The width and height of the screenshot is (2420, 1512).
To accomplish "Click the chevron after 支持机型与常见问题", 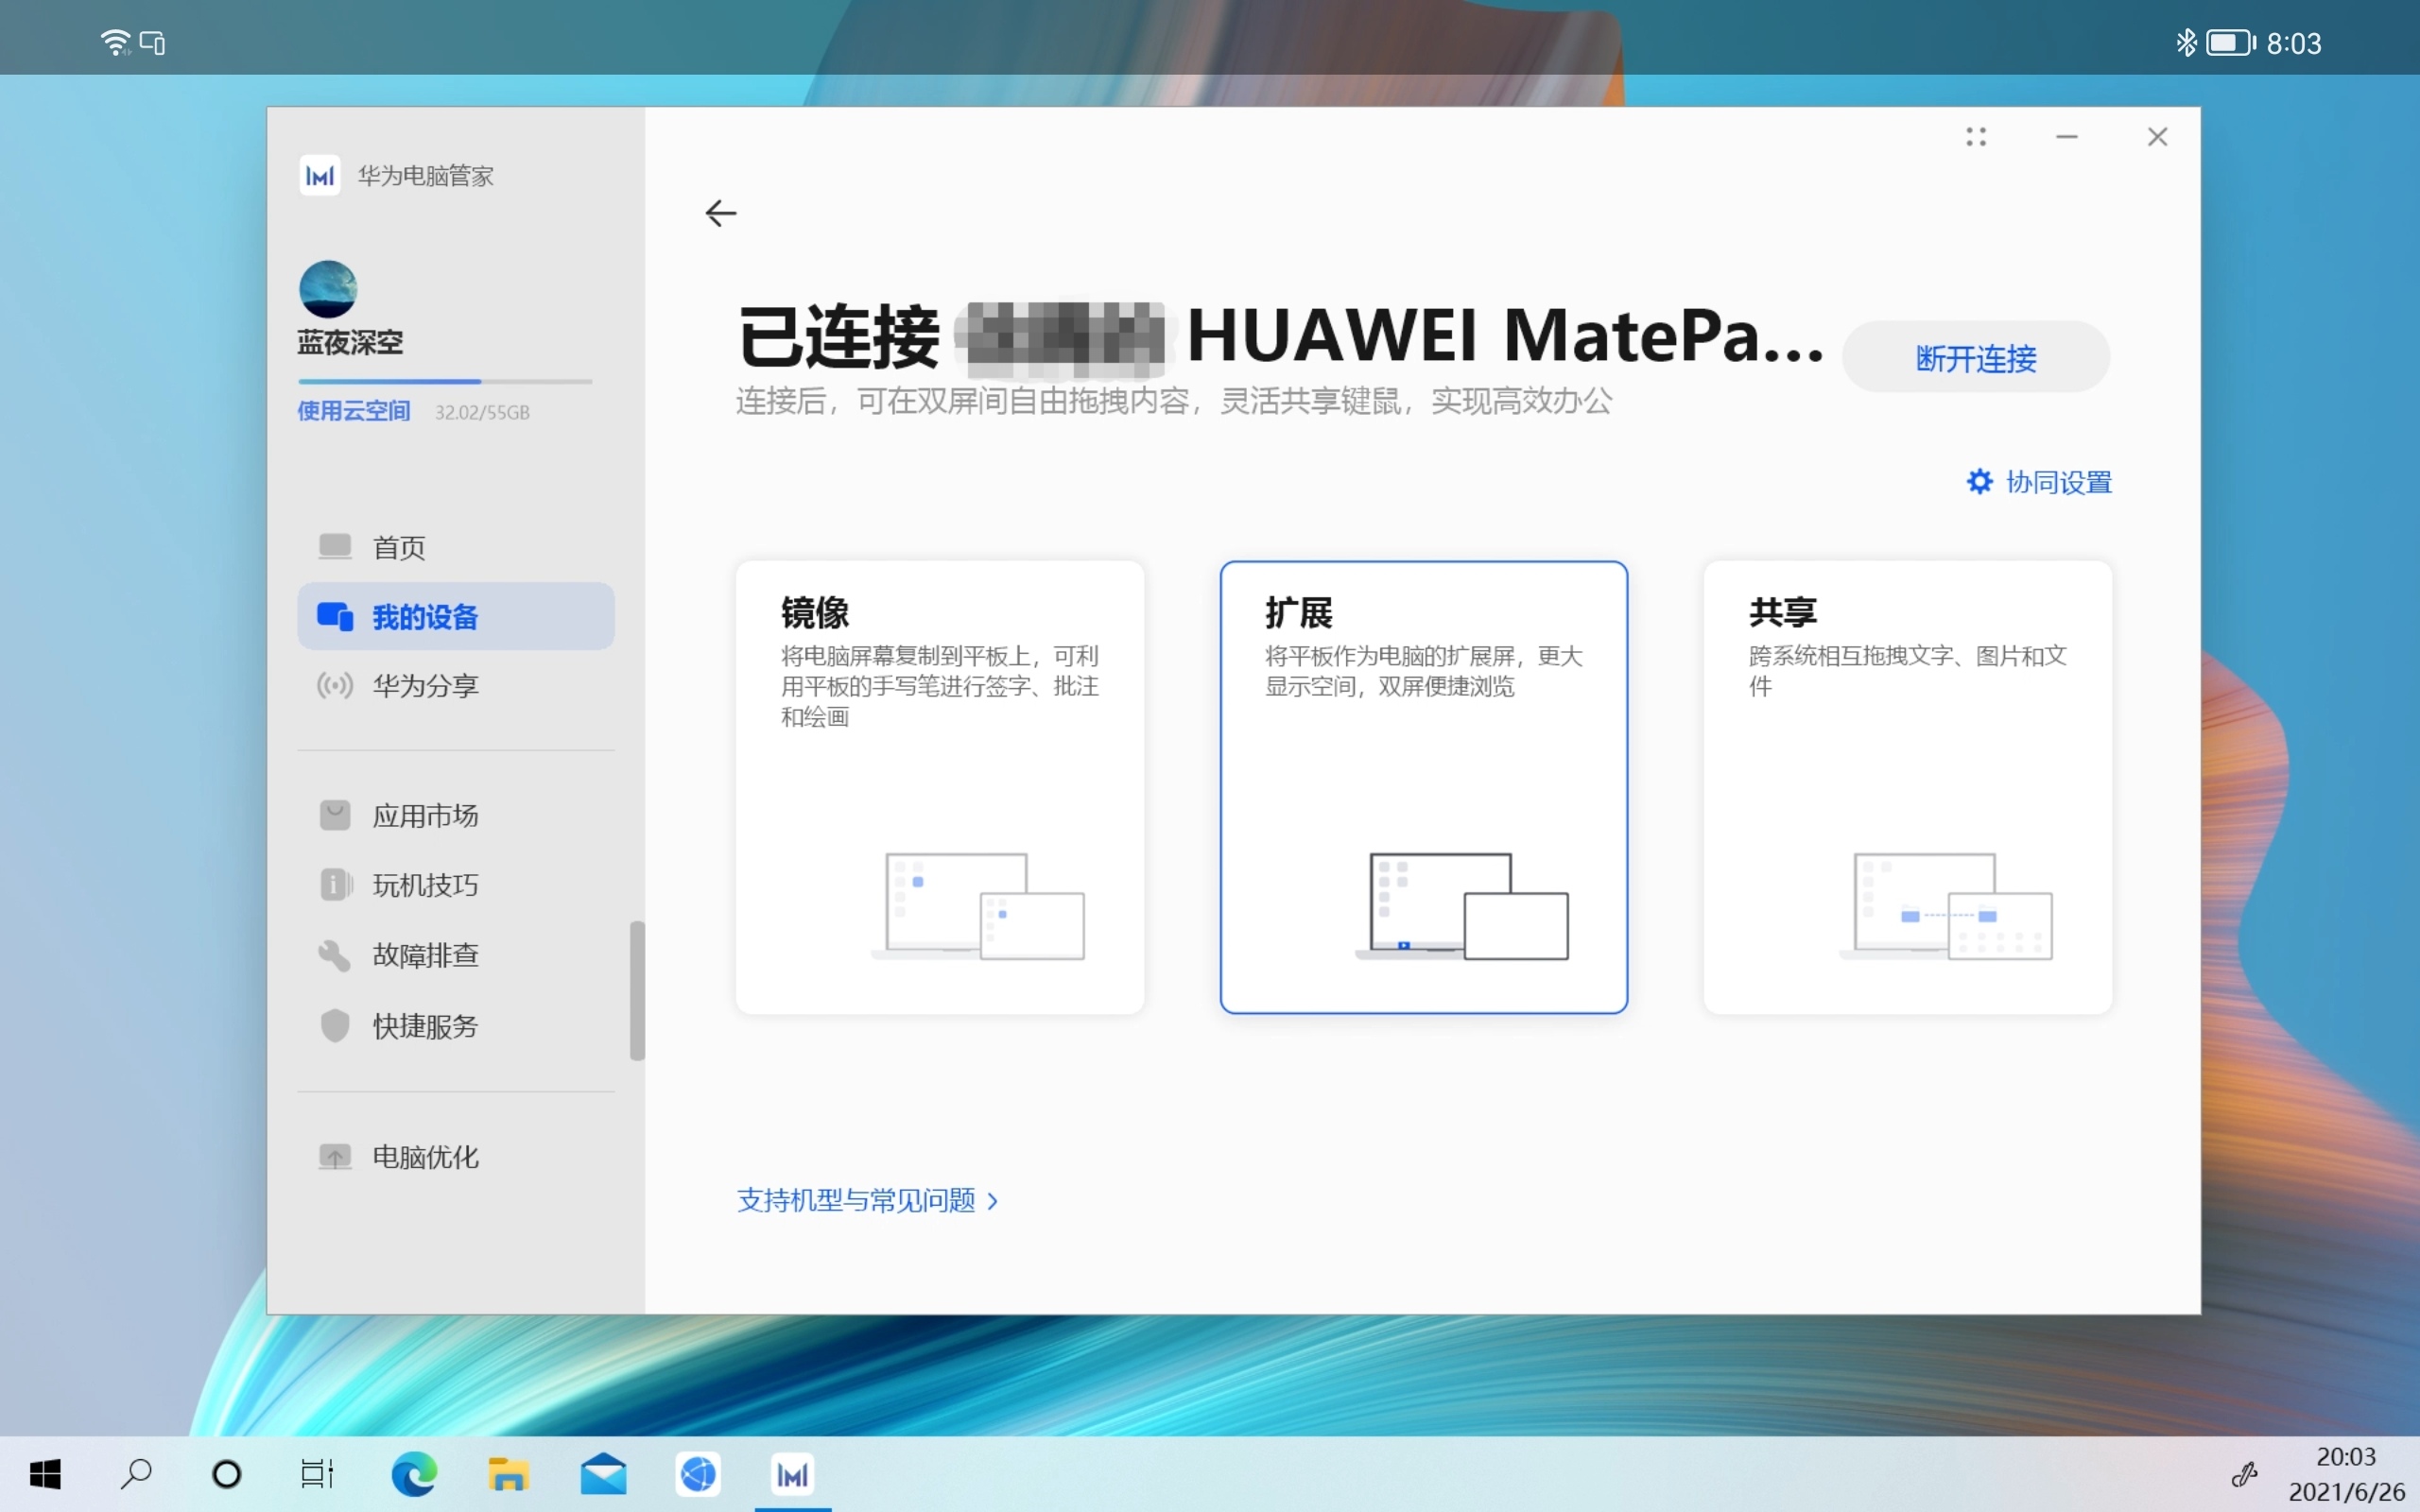I will (992, 1201).
